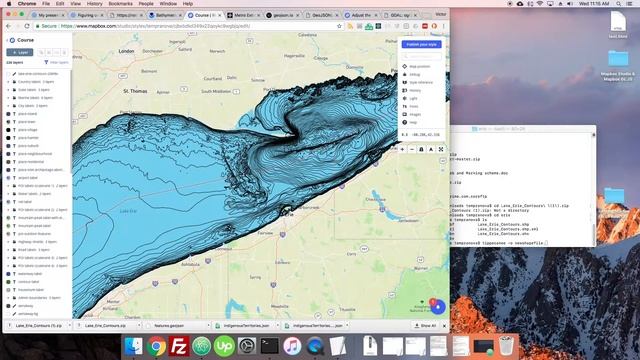640x360 pixels.
Task: Open the Bookmarks menu in menu bar
Action: pyautogui.click(x=120, y=4)
